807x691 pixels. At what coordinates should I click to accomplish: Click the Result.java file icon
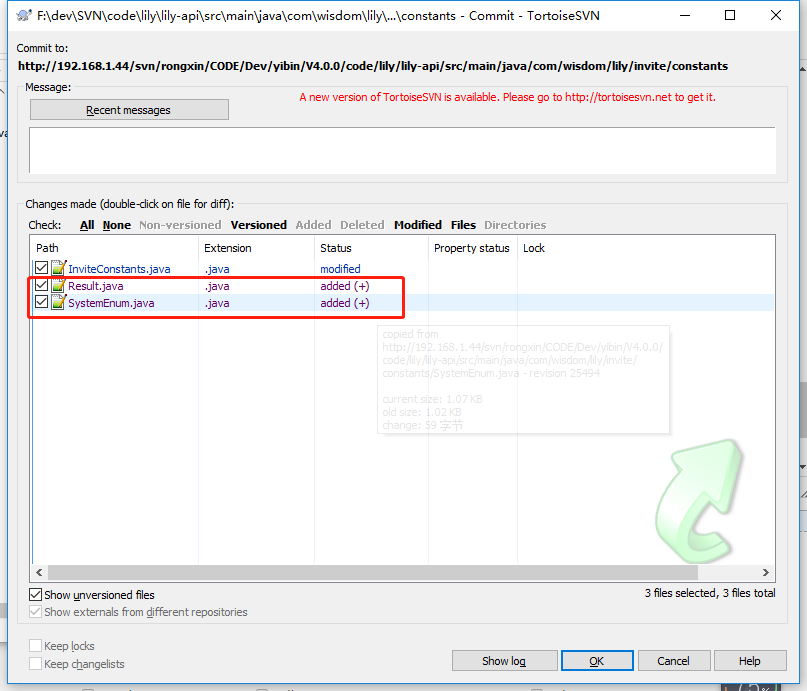click(59, 286)
